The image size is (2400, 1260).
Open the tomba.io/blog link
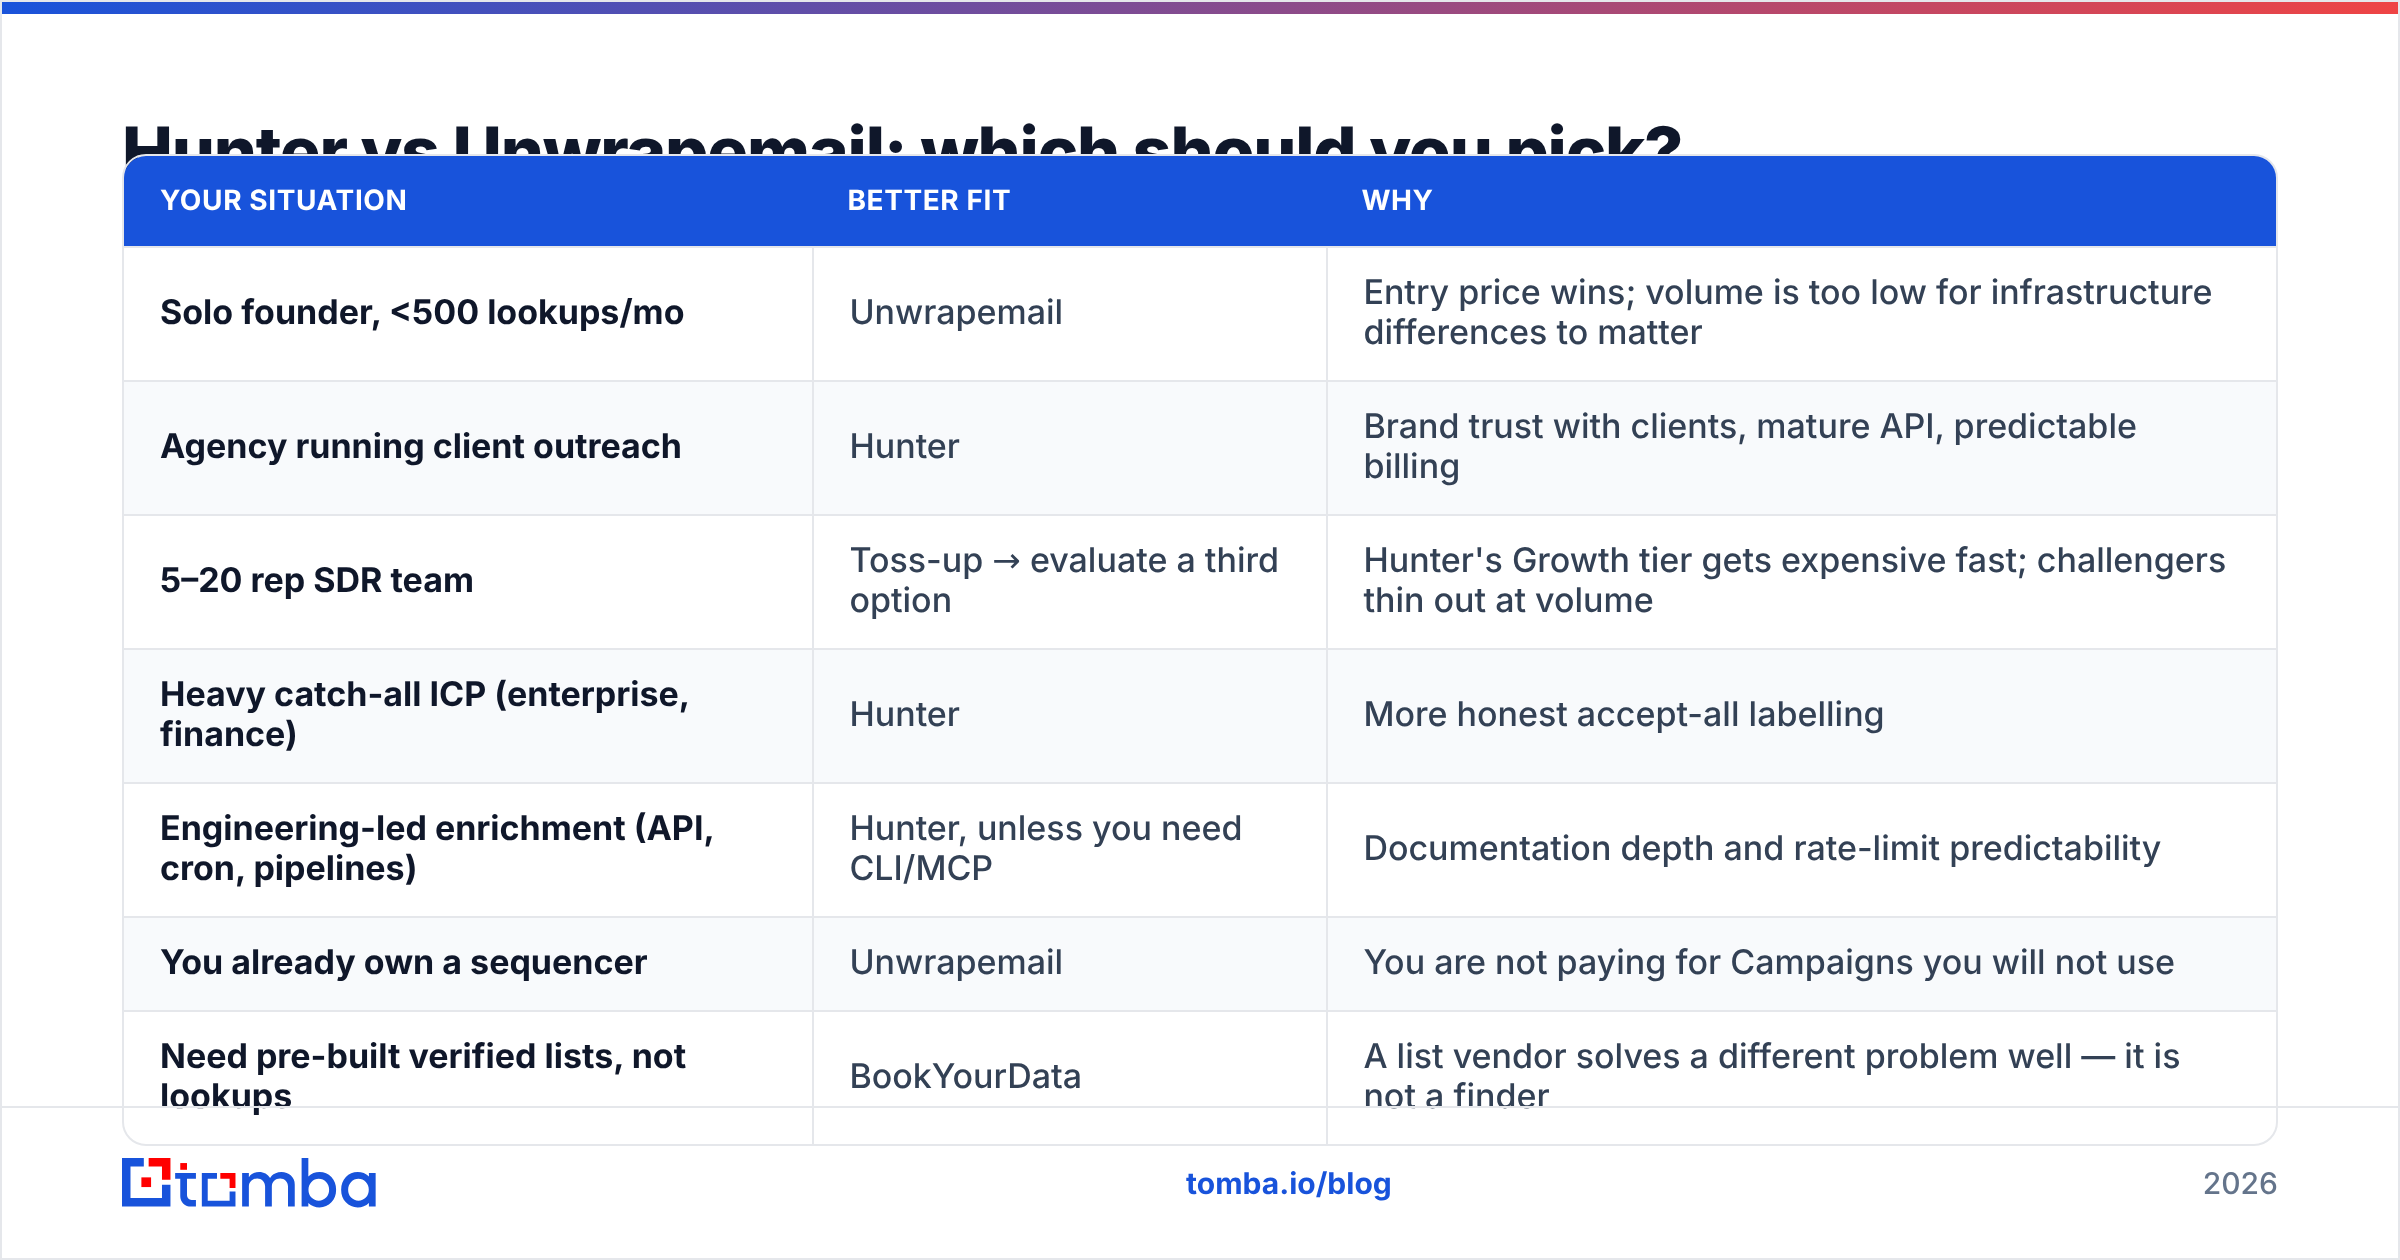(1288, 1183)
